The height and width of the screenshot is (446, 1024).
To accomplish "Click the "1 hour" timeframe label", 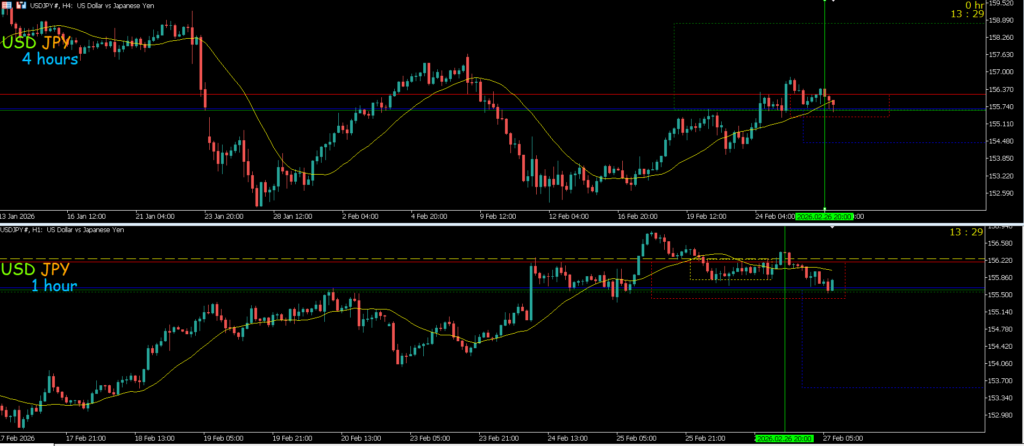I will point(53,286).
